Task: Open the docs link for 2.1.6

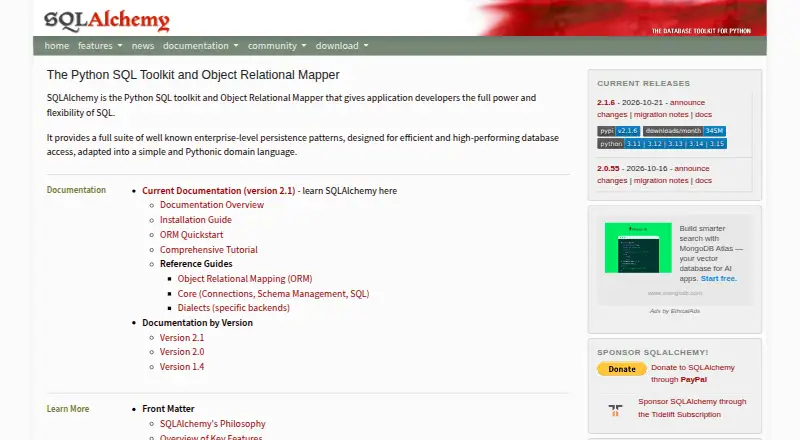Action: click(703, 115)
